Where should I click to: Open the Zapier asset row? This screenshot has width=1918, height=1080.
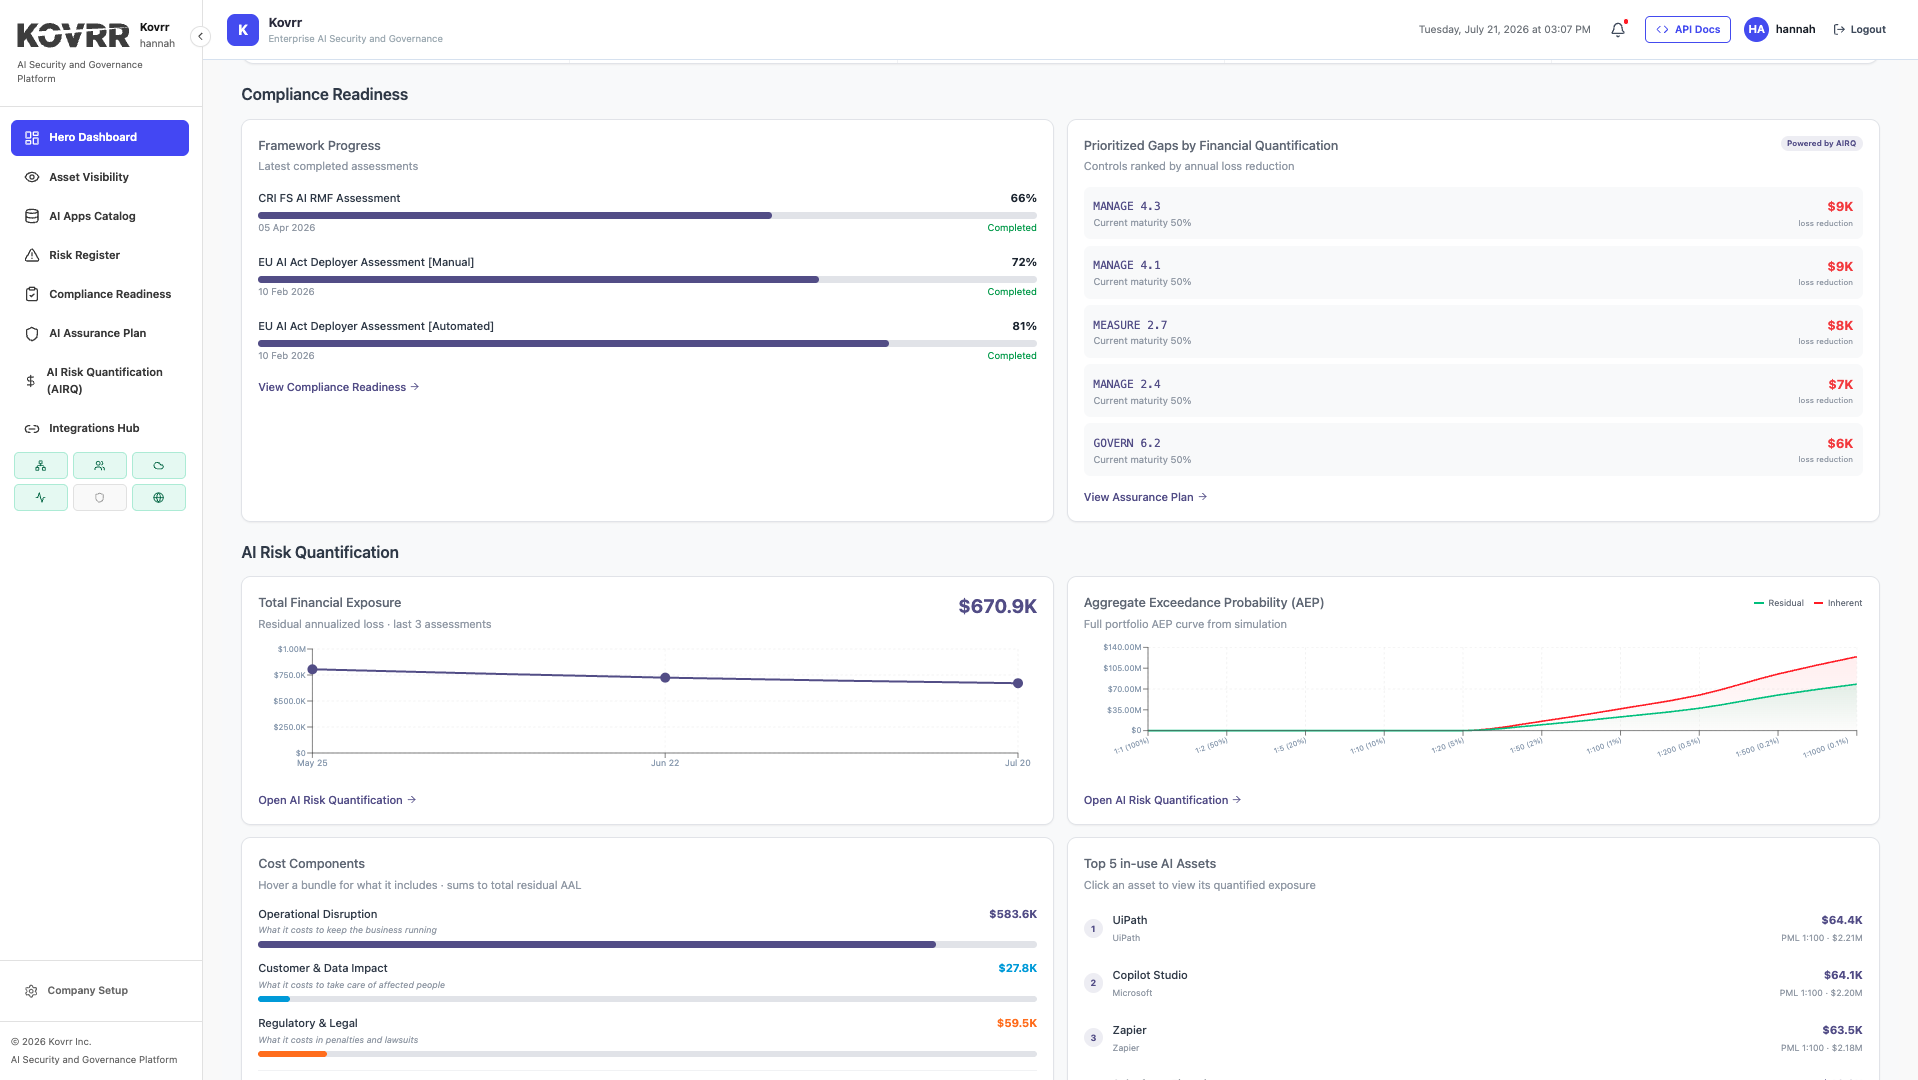(x=1473, y=1038)
